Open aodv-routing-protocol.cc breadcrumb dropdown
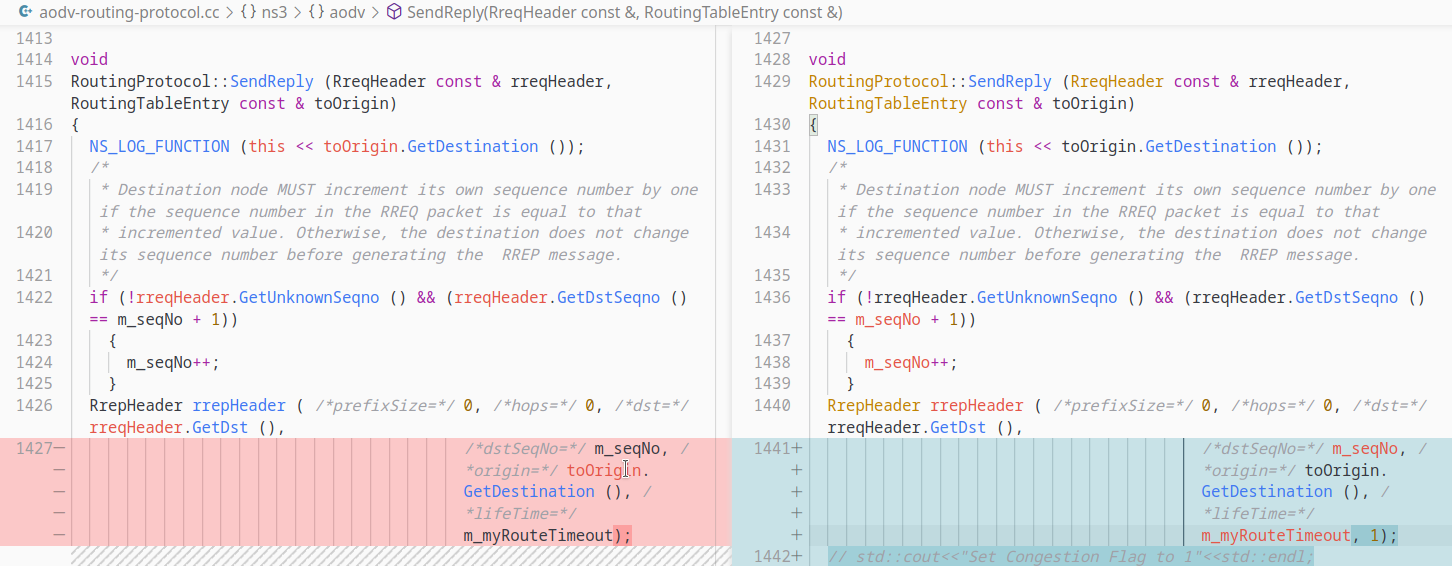Screen dimensions: 1452x566 click(127, 12)
